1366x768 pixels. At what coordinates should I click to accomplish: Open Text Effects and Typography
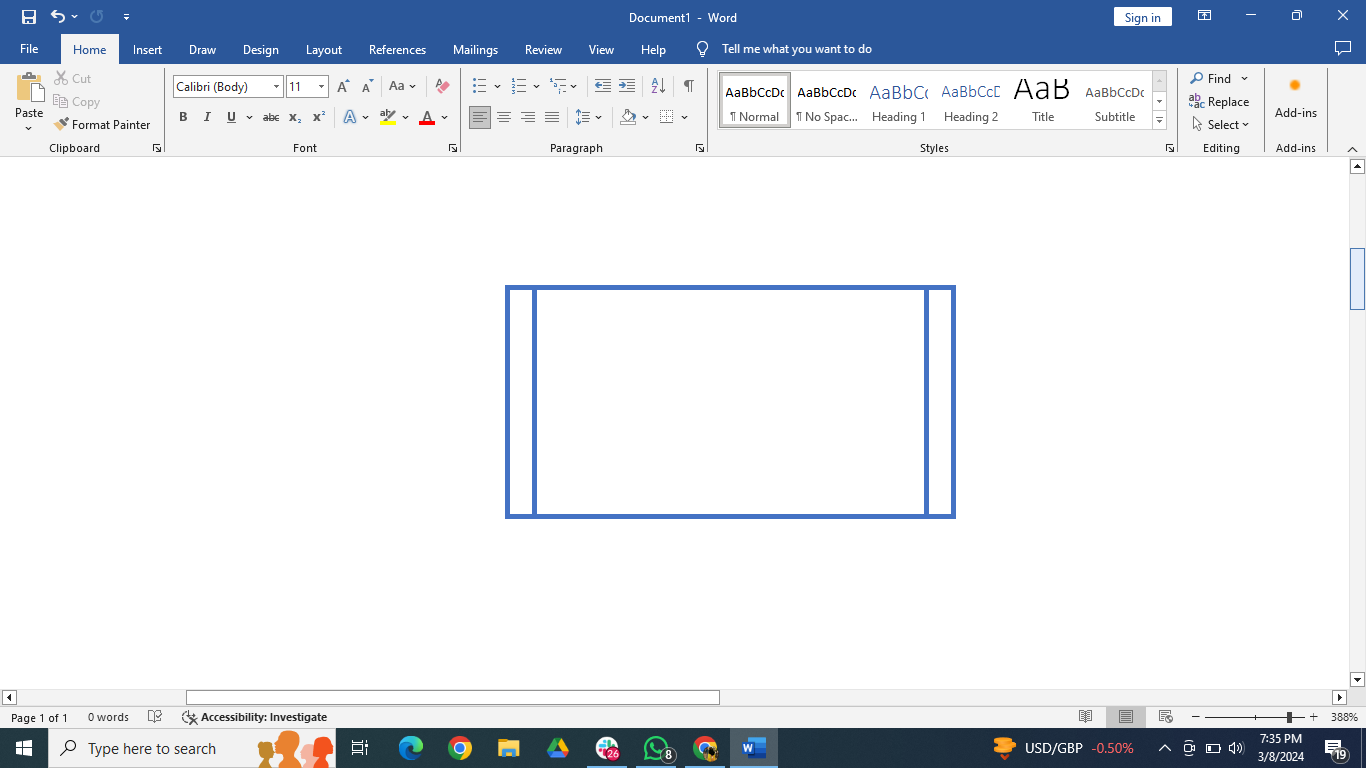click(350, 117)
